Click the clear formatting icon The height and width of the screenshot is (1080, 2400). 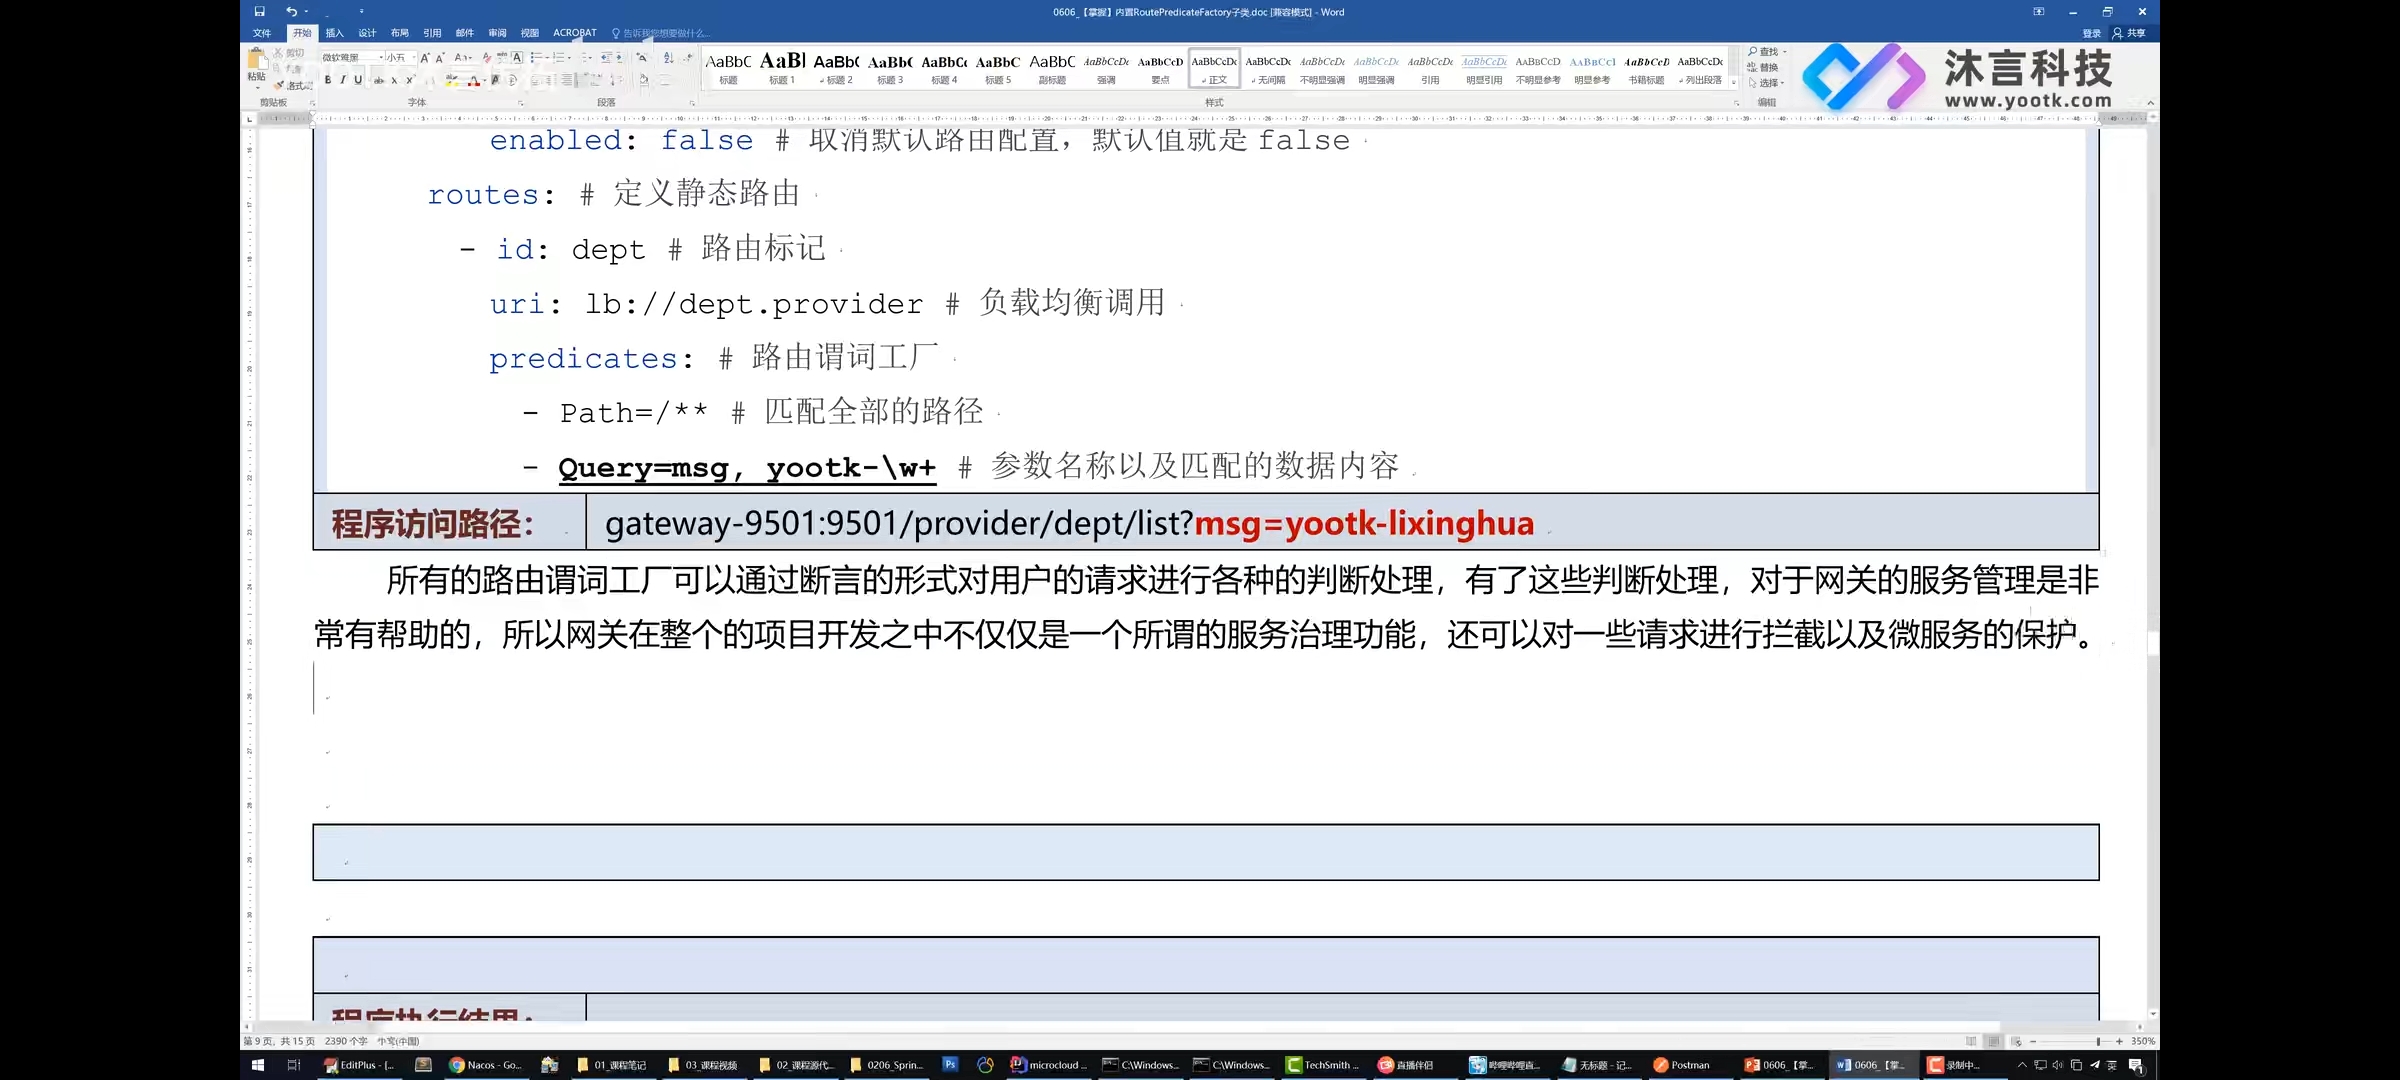tap(487, 58)
